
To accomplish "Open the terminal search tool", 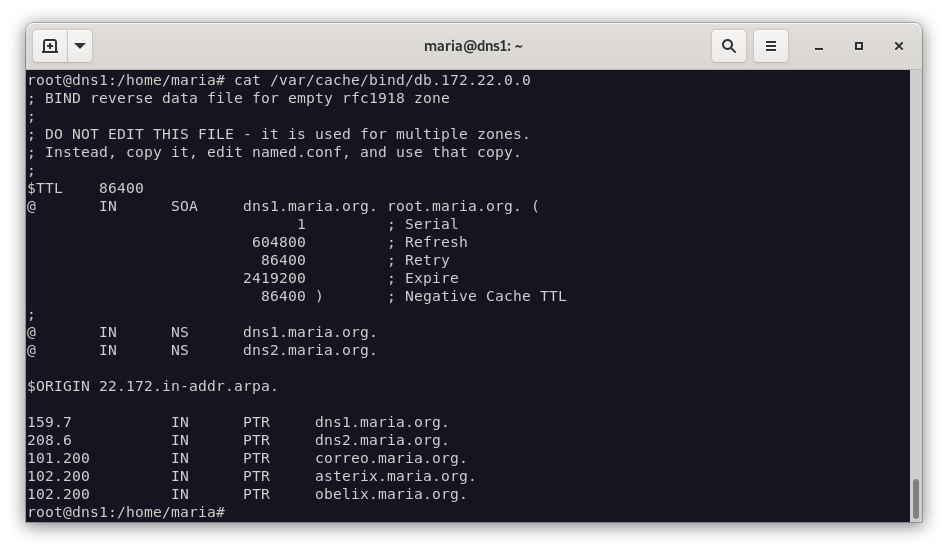I will tap(729, 46).
